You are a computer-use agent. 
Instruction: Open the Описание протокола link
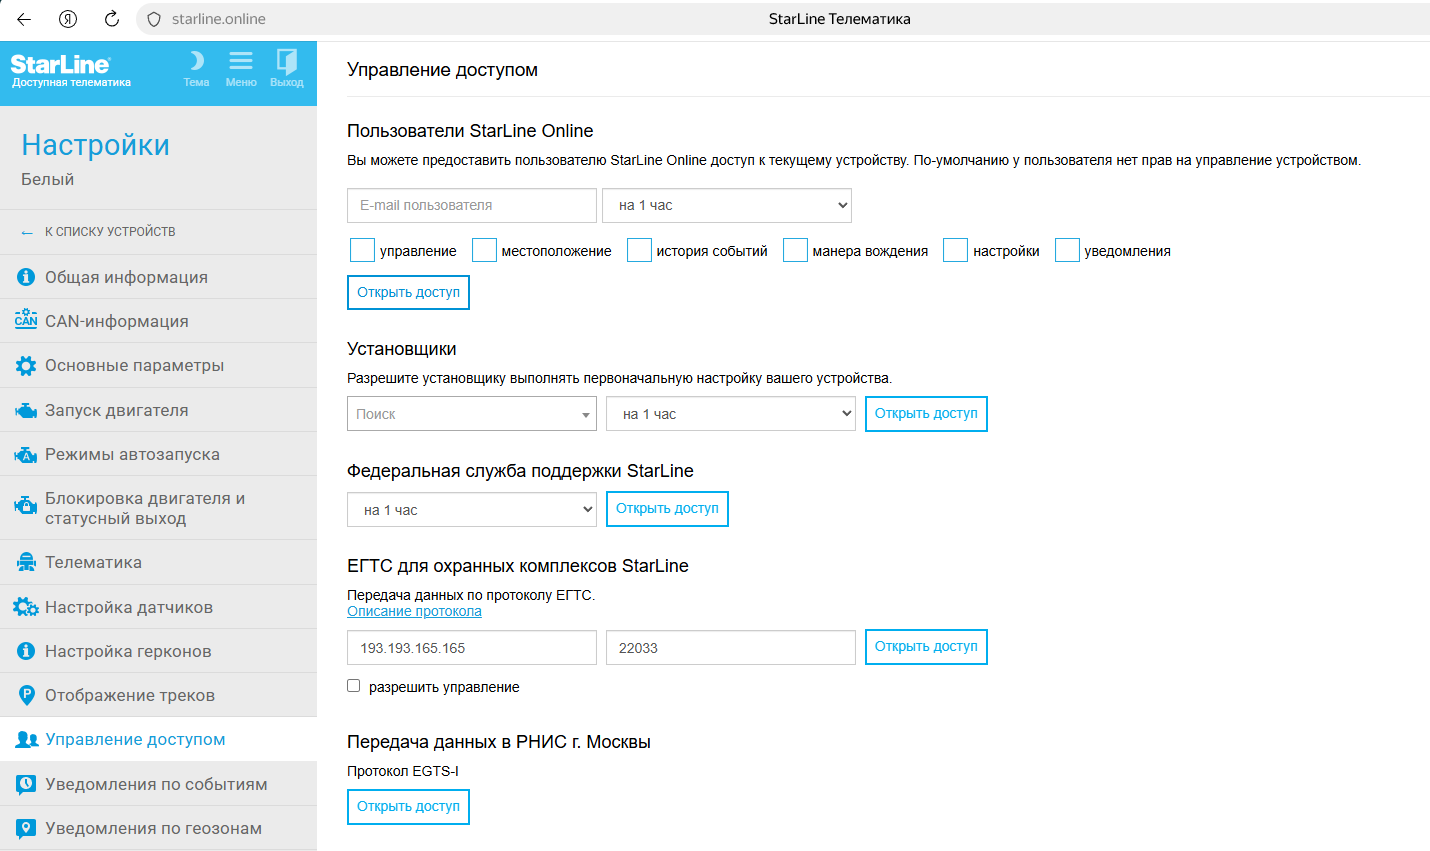pos(414,611)
